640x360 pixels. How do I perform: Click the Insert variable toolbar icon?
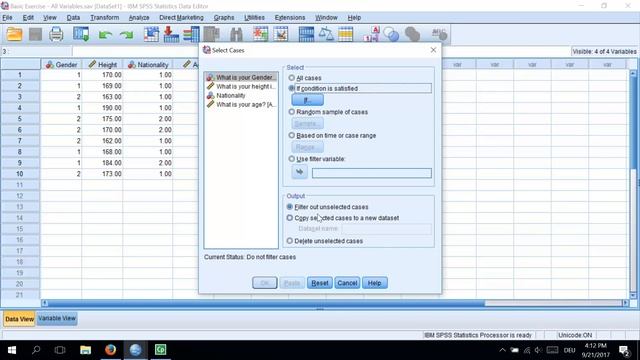coord(281,34)
